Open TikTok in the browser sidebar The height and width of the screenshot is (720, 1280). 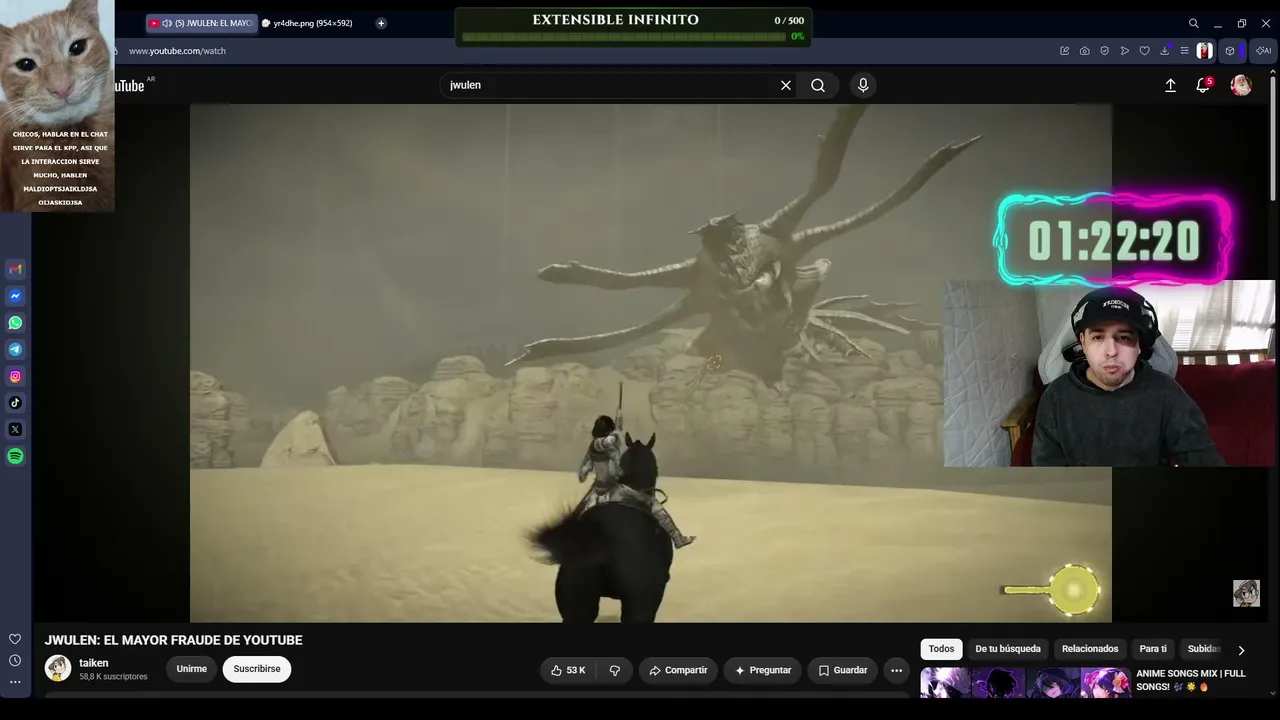coord(15,403)
